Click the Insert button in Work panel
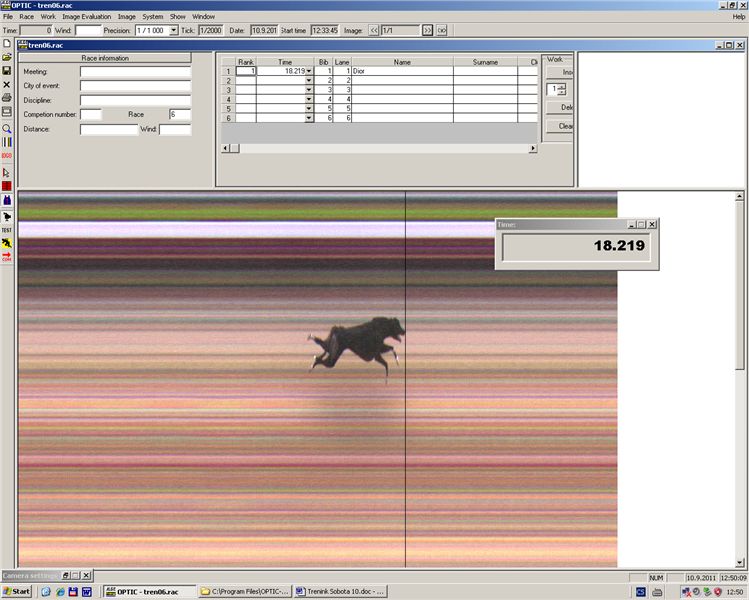This screenshot has height=600, width=749. [560, 72]
